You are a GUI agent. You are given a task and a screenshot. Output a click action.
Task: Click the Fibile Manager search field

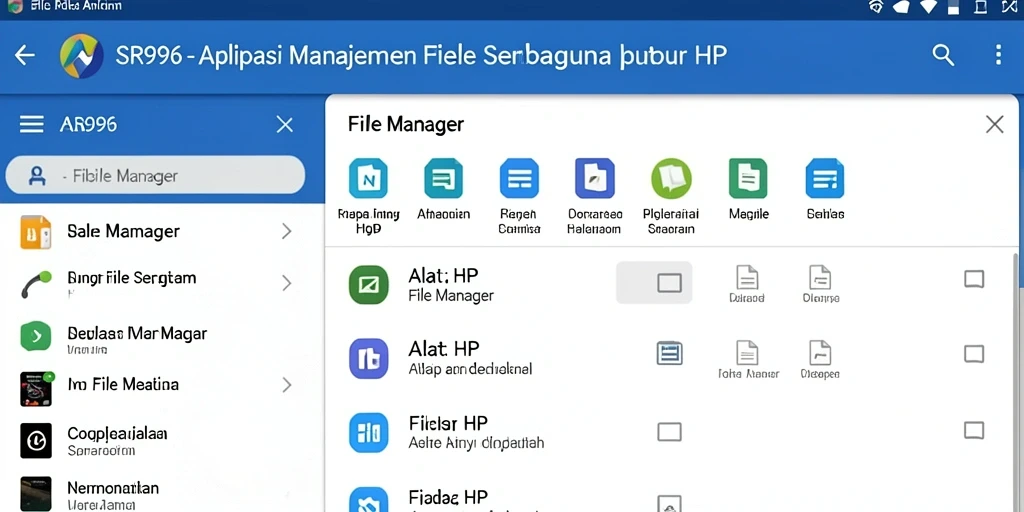(155, 176)
